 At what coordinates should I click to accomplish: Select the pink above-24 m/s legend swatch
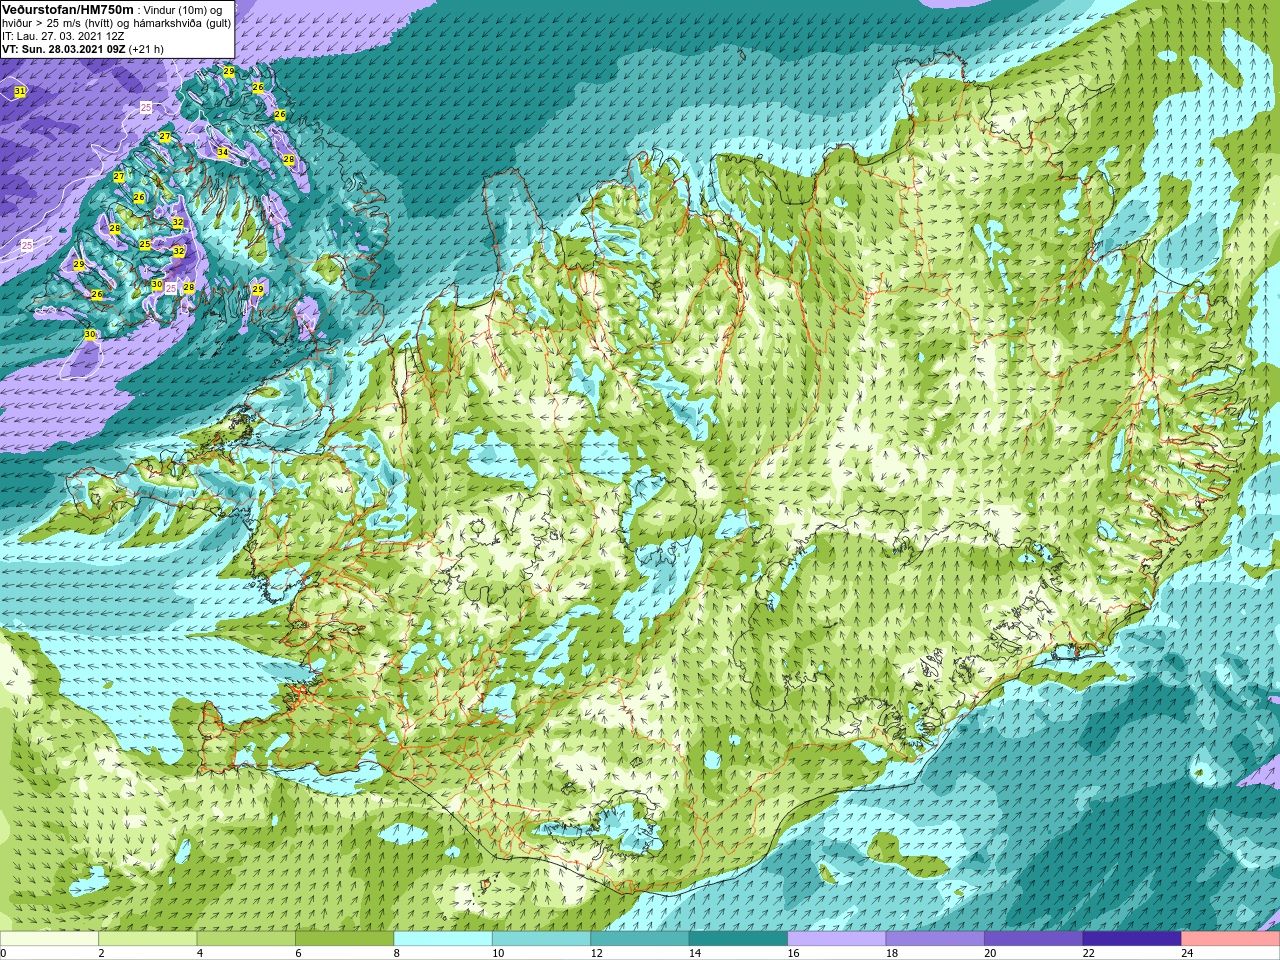point(1231,939)
